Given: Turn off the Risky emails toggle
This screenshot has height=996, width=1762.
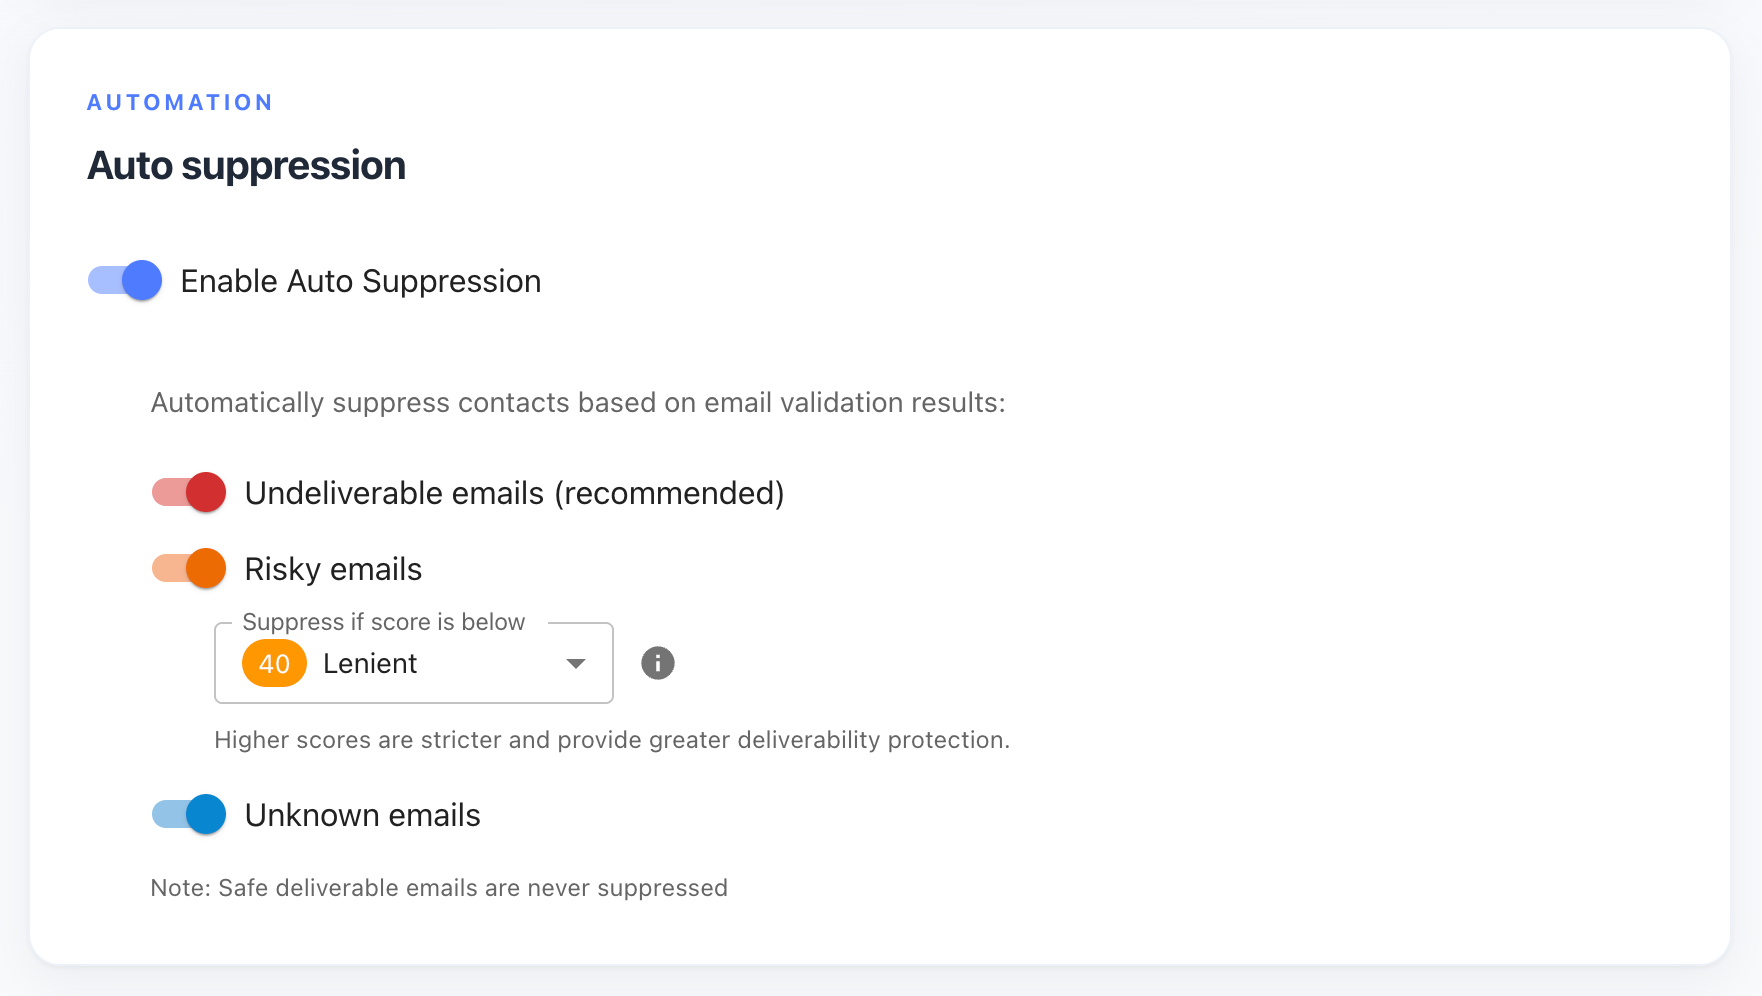Looking at the screenshot, I should tap(189, 568).
